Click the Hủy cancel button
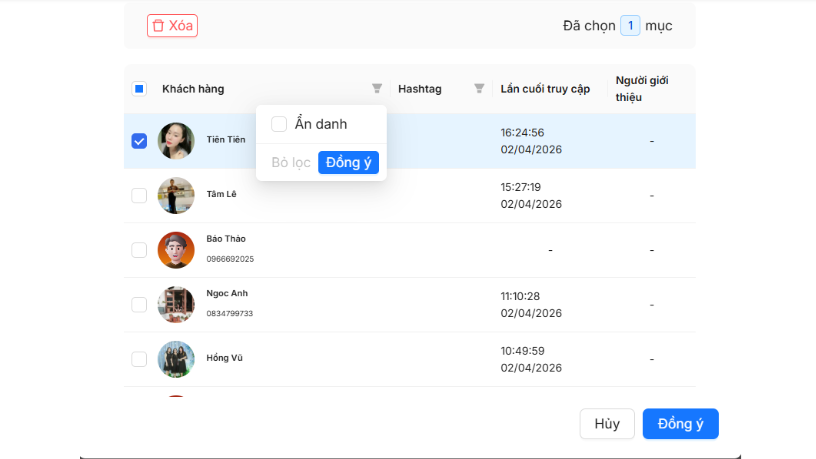This screenshot has height=459, width=816. [x=607, y=424]
